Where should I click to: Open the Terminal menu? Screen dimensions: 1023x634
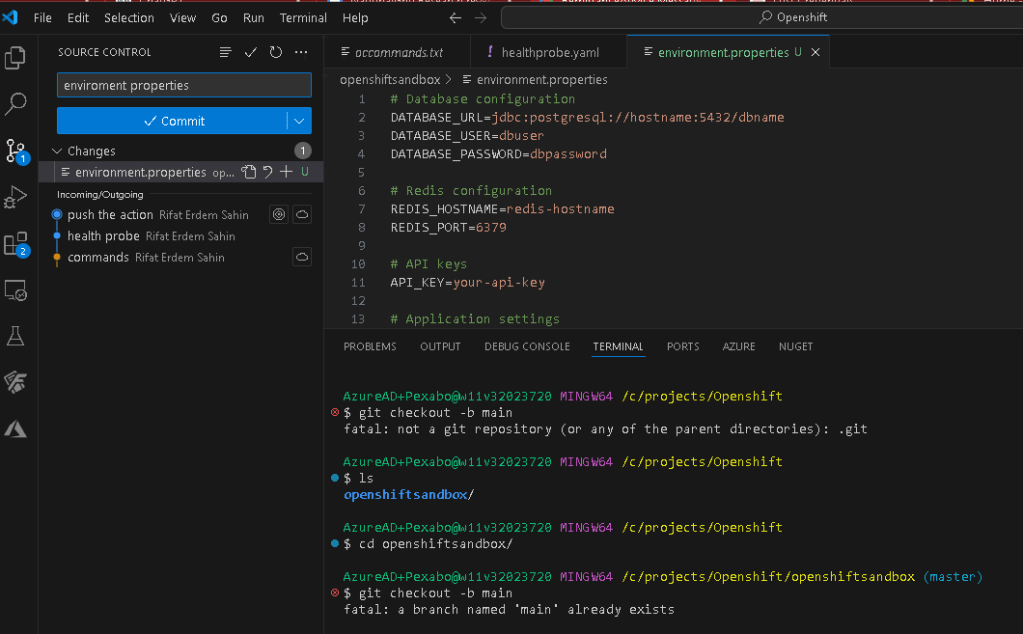(303, 18)
